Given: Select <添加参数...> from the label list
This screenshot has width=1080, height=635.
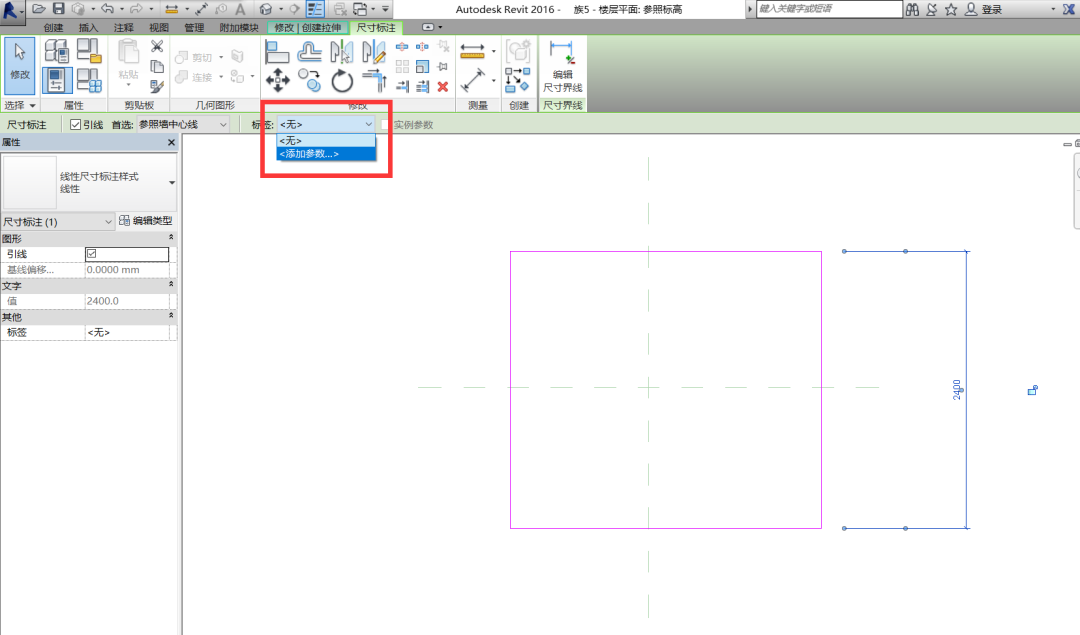Looking at the screenshot, I should [326, 154].
